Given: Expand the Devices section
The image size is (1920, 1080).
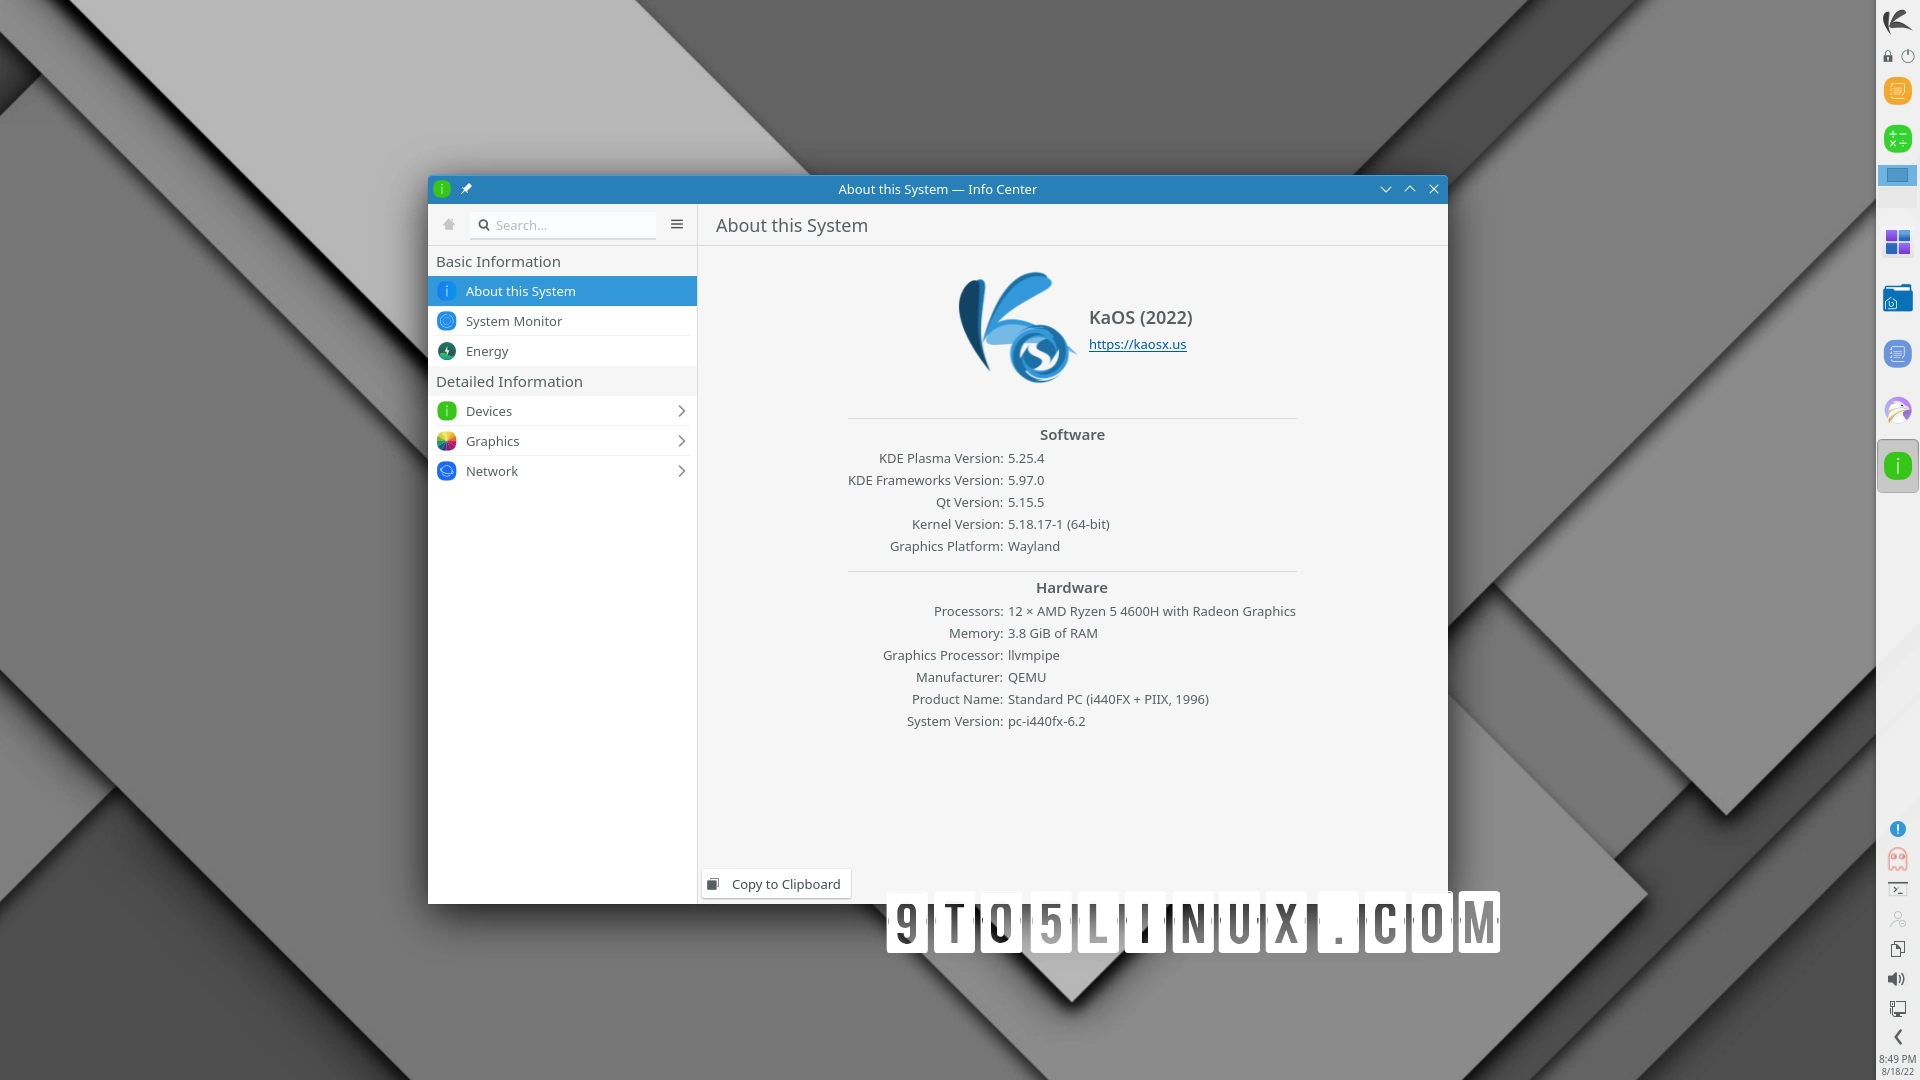Looking at the screenshot, I should tap(680, 410).
